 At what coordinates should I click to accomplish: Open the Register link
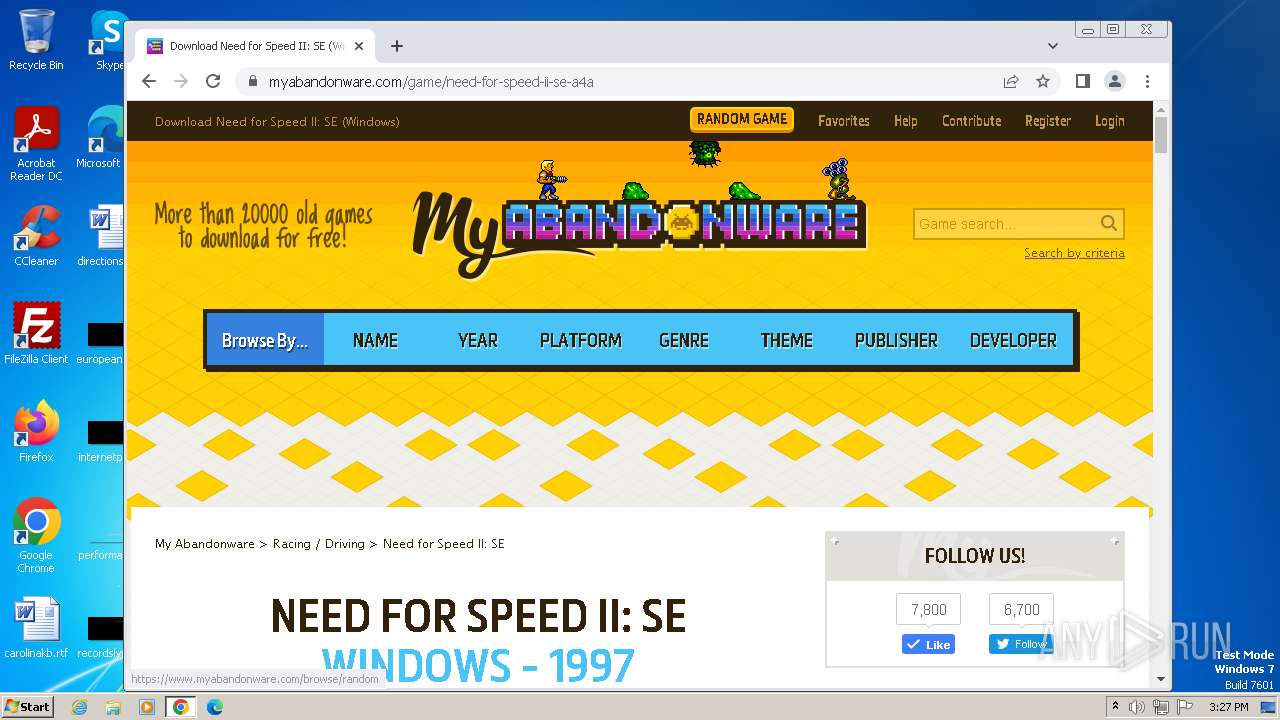[x=1048, y=121]
